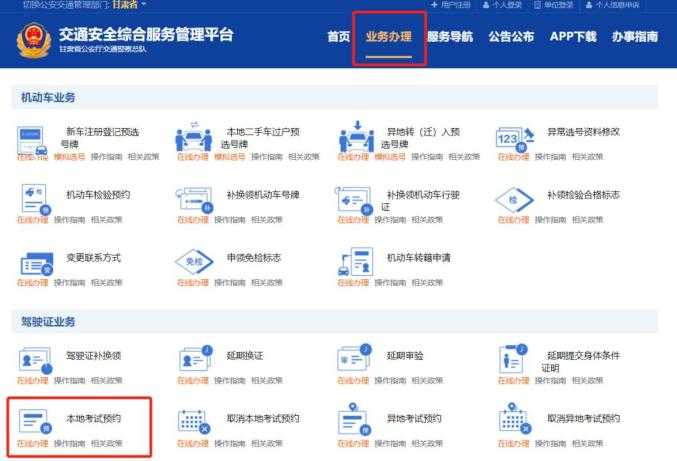Click the 机动车检验预约 icon

[35, 199]
